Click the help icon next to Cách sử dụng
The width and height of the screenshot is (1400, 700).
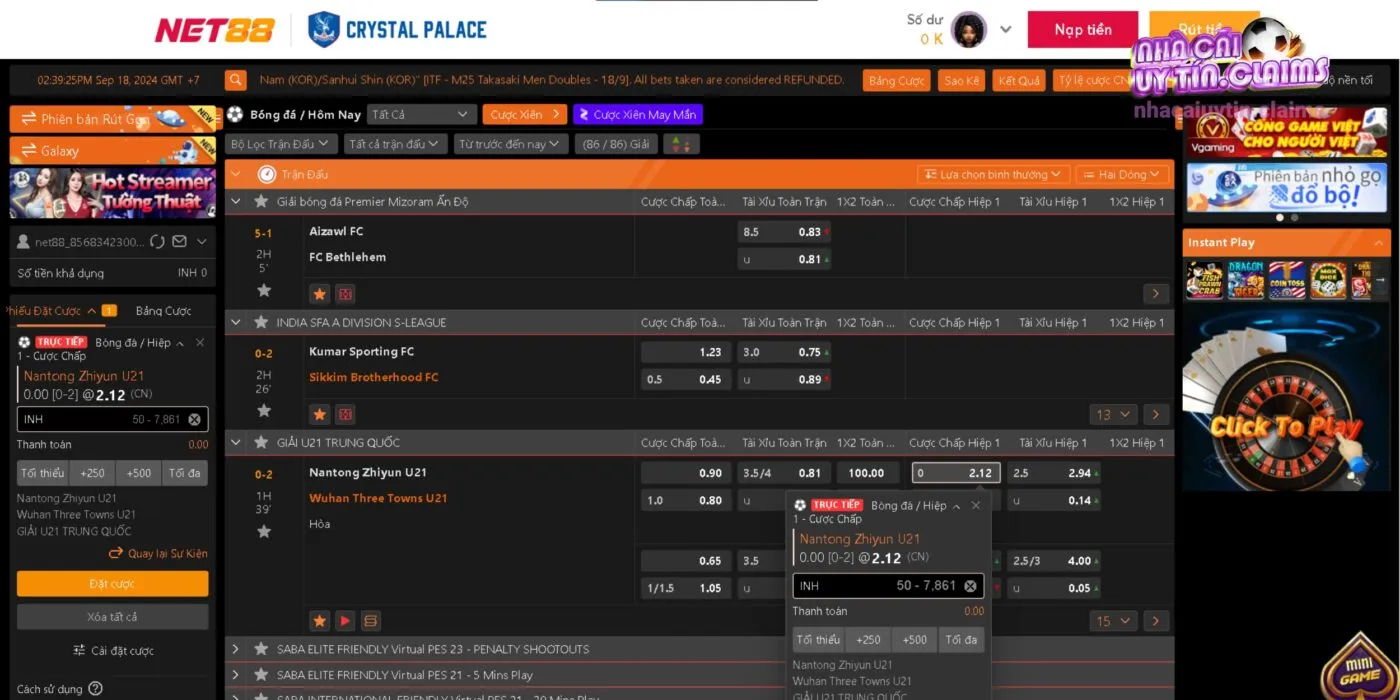point(95,688)
